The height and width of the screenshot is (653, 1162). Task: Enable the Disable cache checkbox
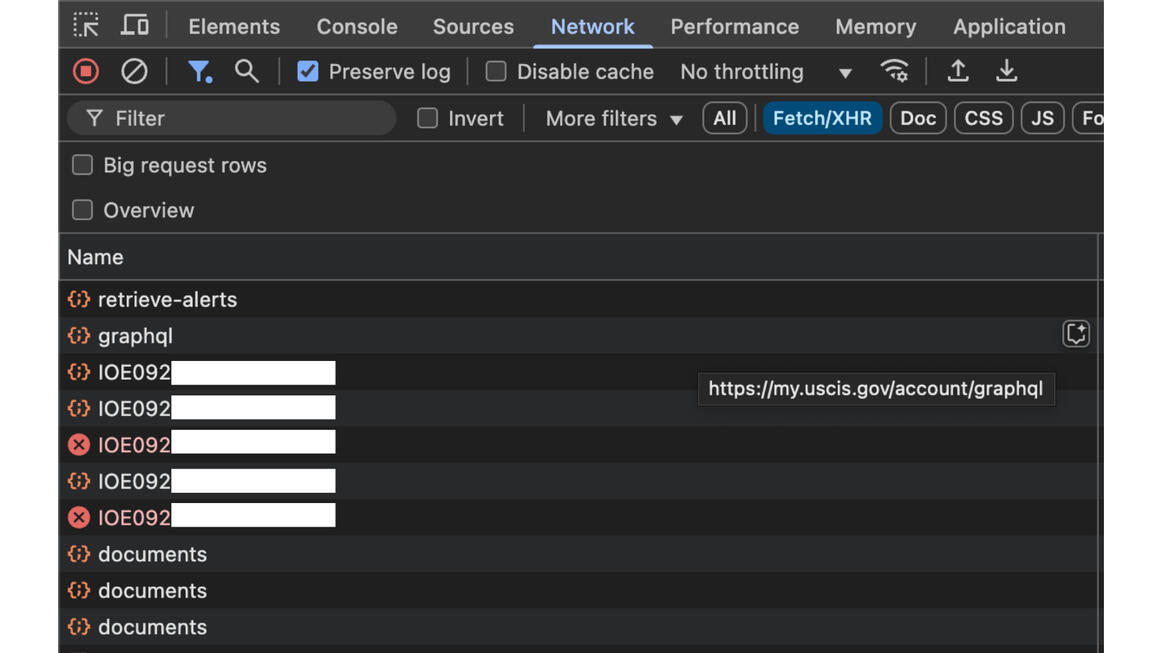tap(496, 72)
